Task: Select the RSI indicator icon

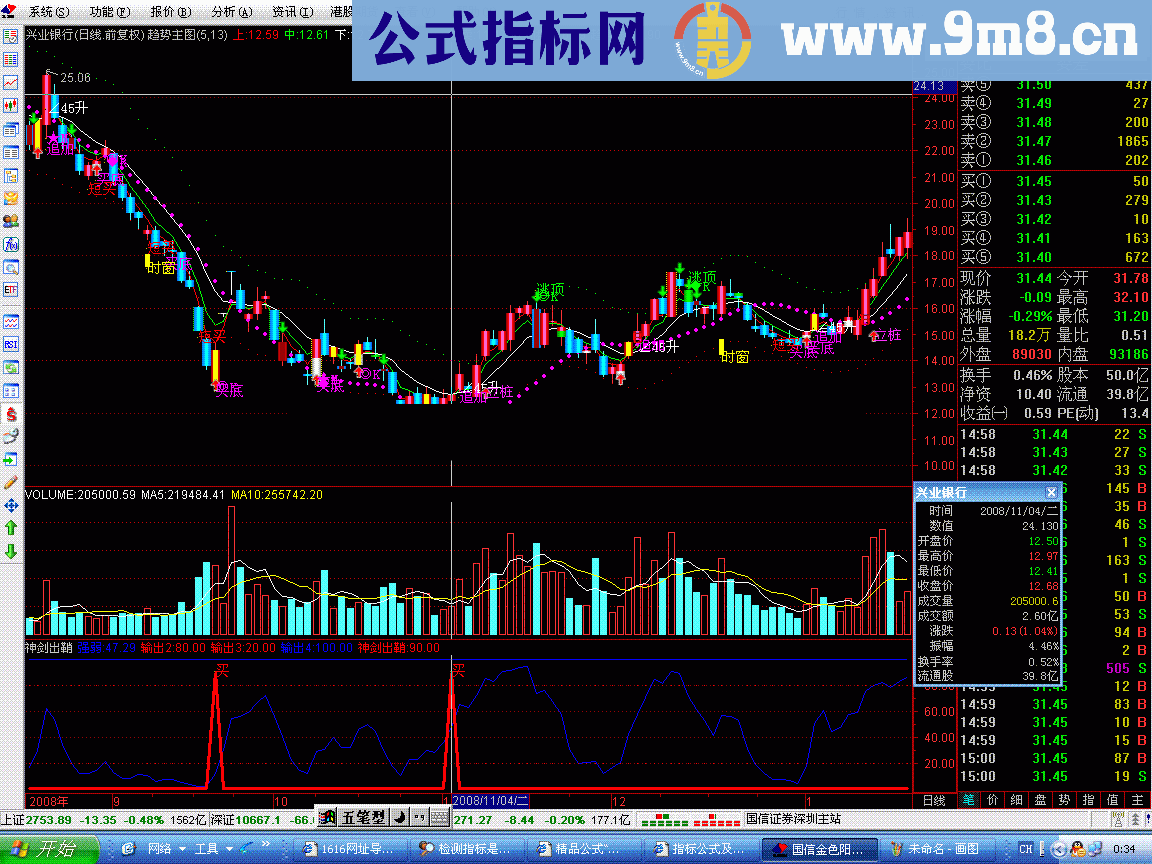Action: point(12,342)
